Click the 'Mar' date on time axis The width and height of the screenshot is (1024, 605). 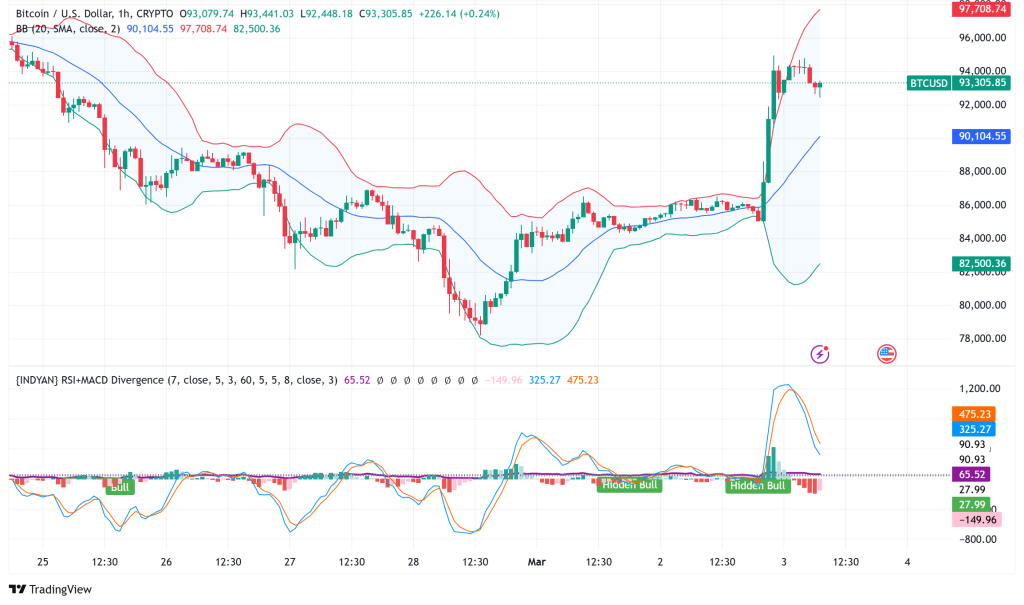(536, 562)
